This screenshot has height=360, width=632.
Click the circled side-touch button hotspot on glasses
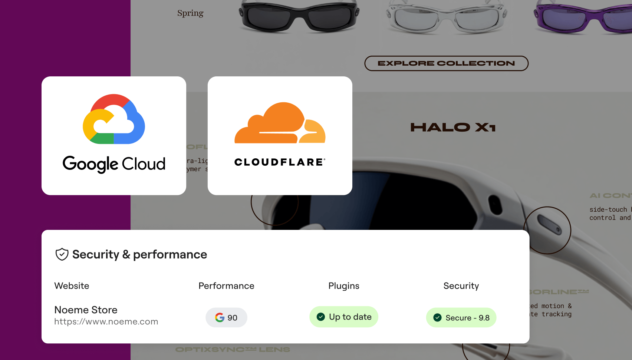coord(547,230)
